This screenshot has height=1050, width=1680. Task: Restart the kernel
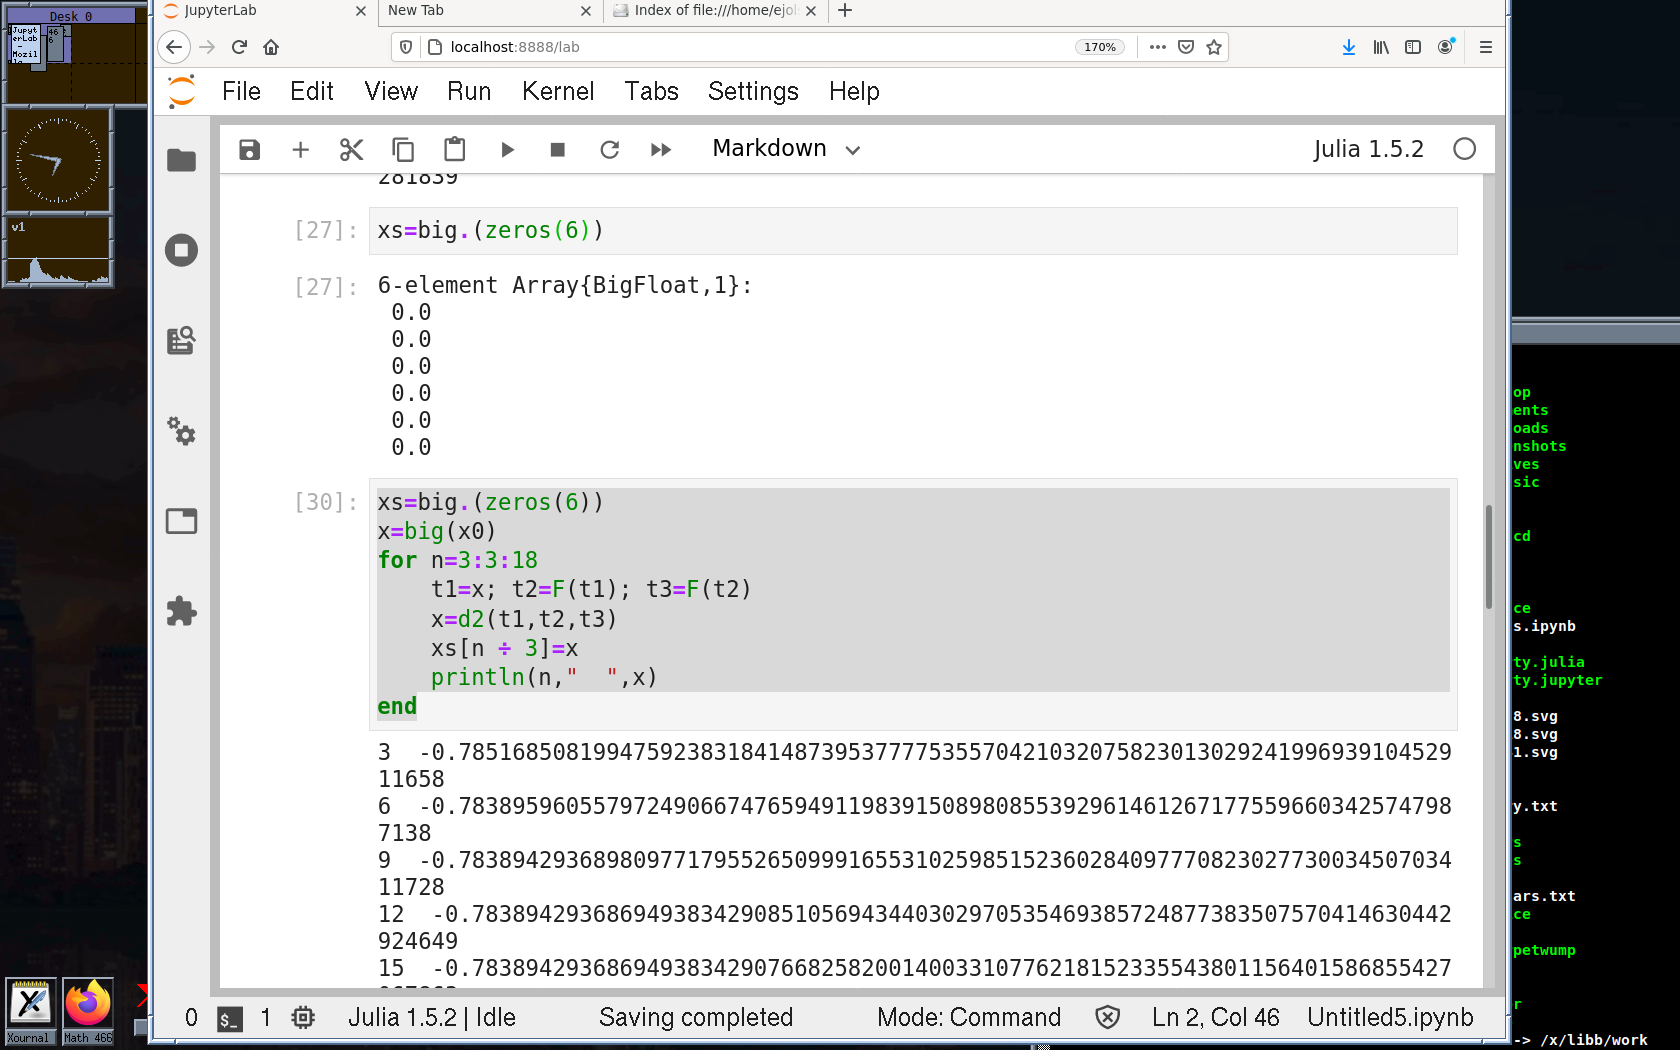609,150
